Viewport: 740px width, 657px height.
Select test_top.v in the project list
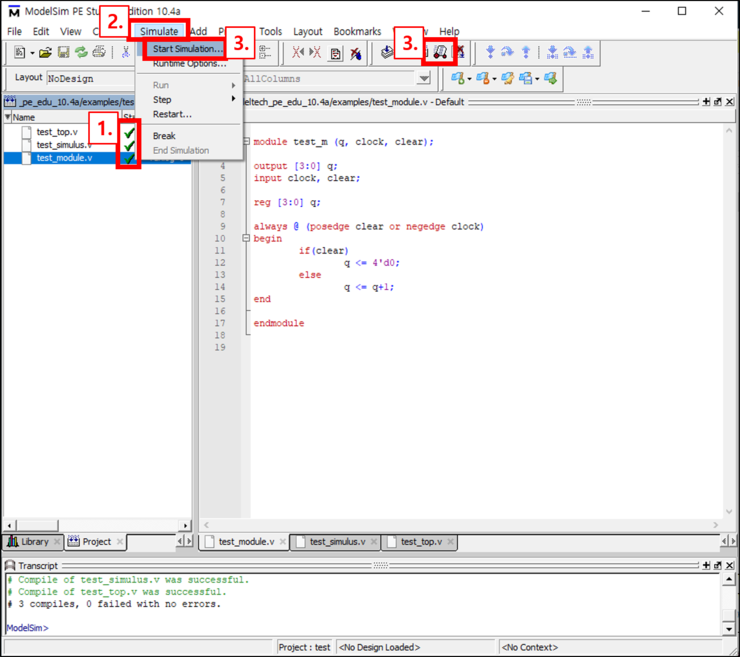pos(57,132)
